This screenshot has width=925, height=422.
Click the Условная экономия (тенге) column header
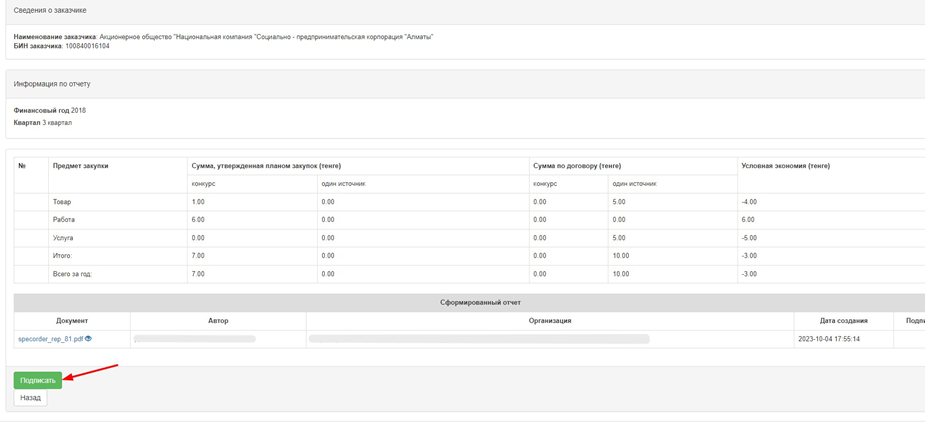(x=785, y=166)
